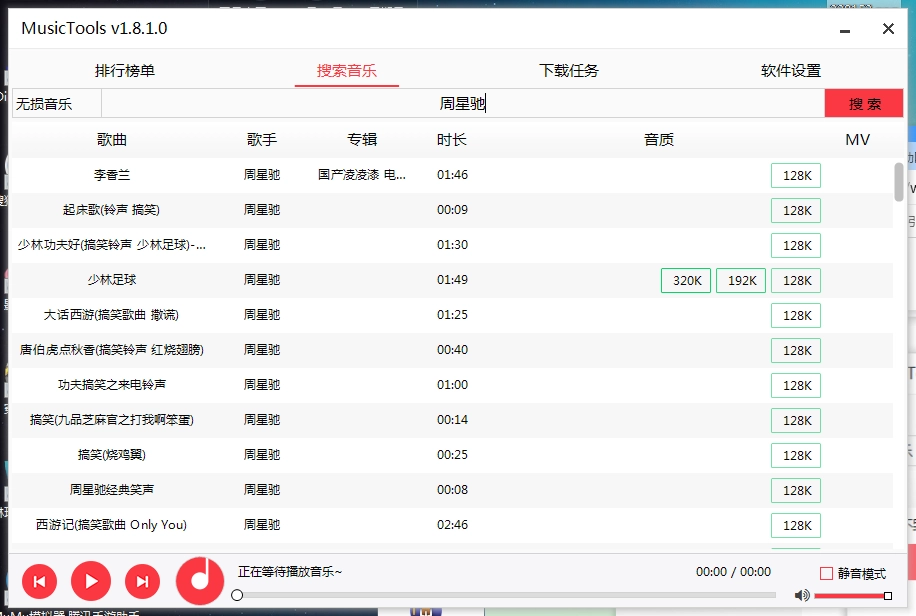Open the 软件设置 tab
Screen dimensions: 916x616
[793, 71]
